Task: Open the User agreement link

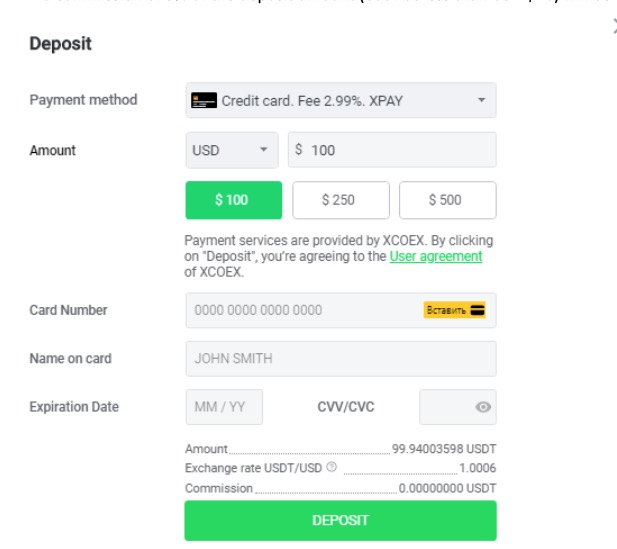Action: (436, 256)
